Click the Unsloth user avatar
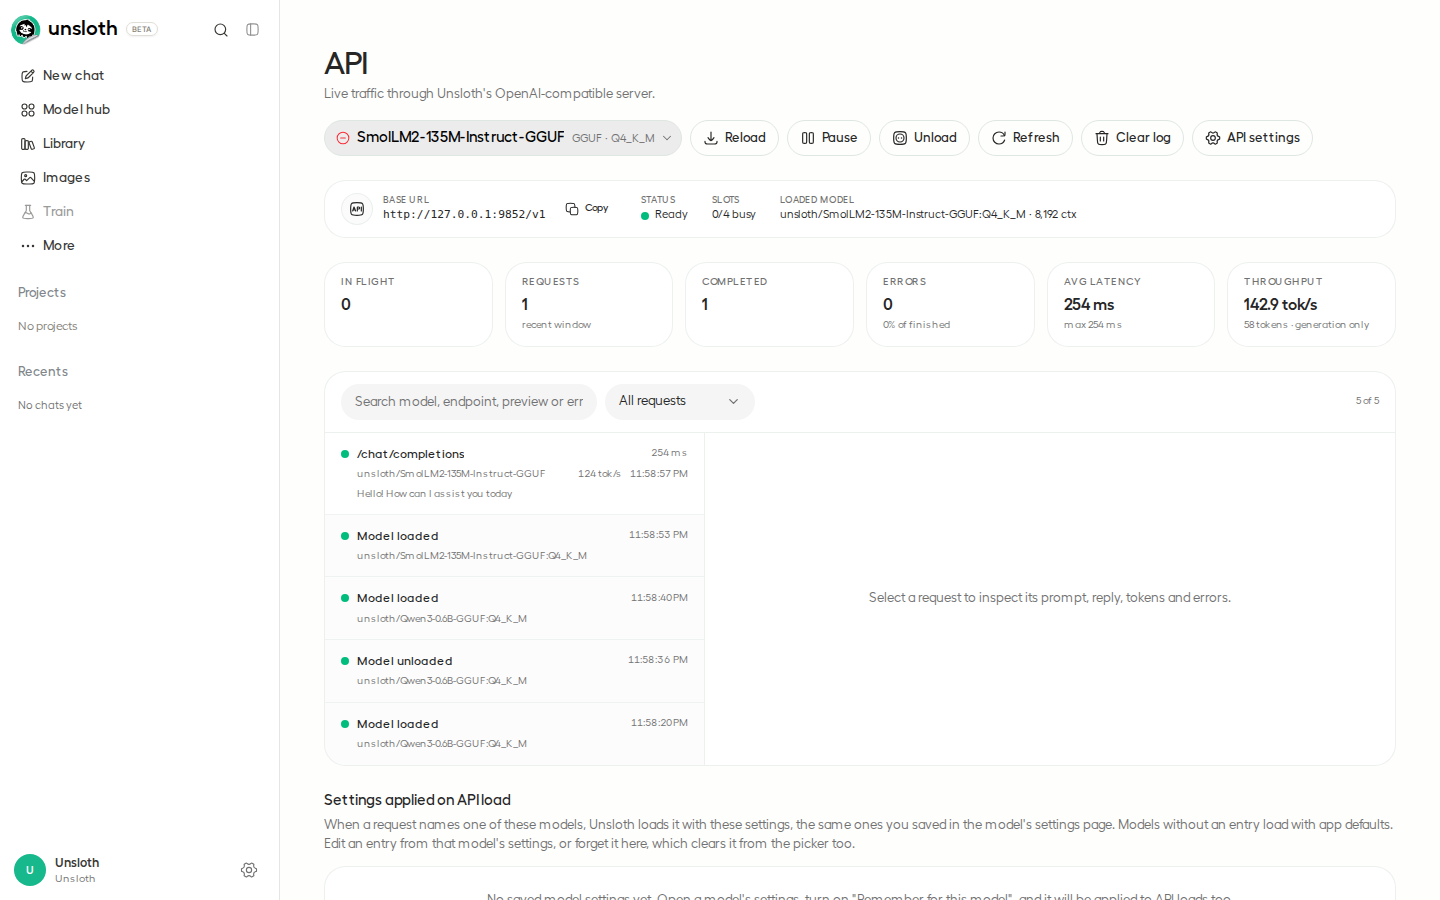This screenshot has height=900, width=1440. click(30, 870)
